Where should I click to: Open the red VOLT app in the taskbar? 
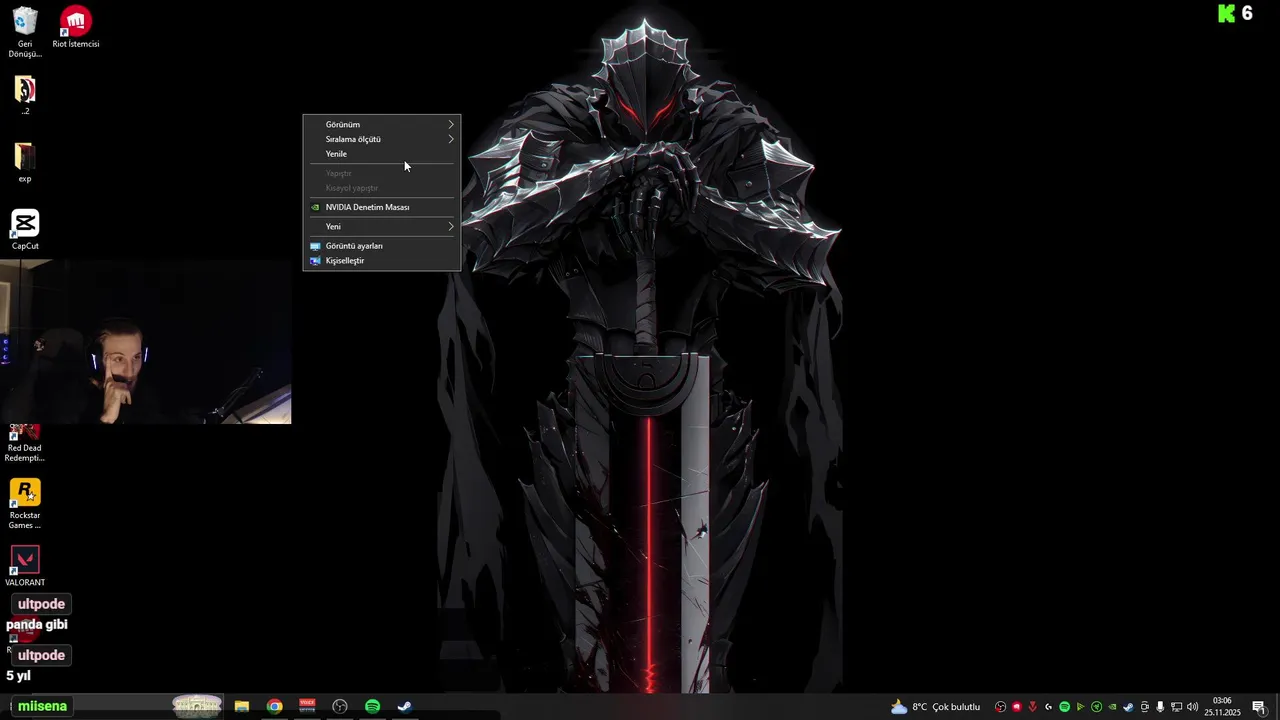click(x=307, y=706)
